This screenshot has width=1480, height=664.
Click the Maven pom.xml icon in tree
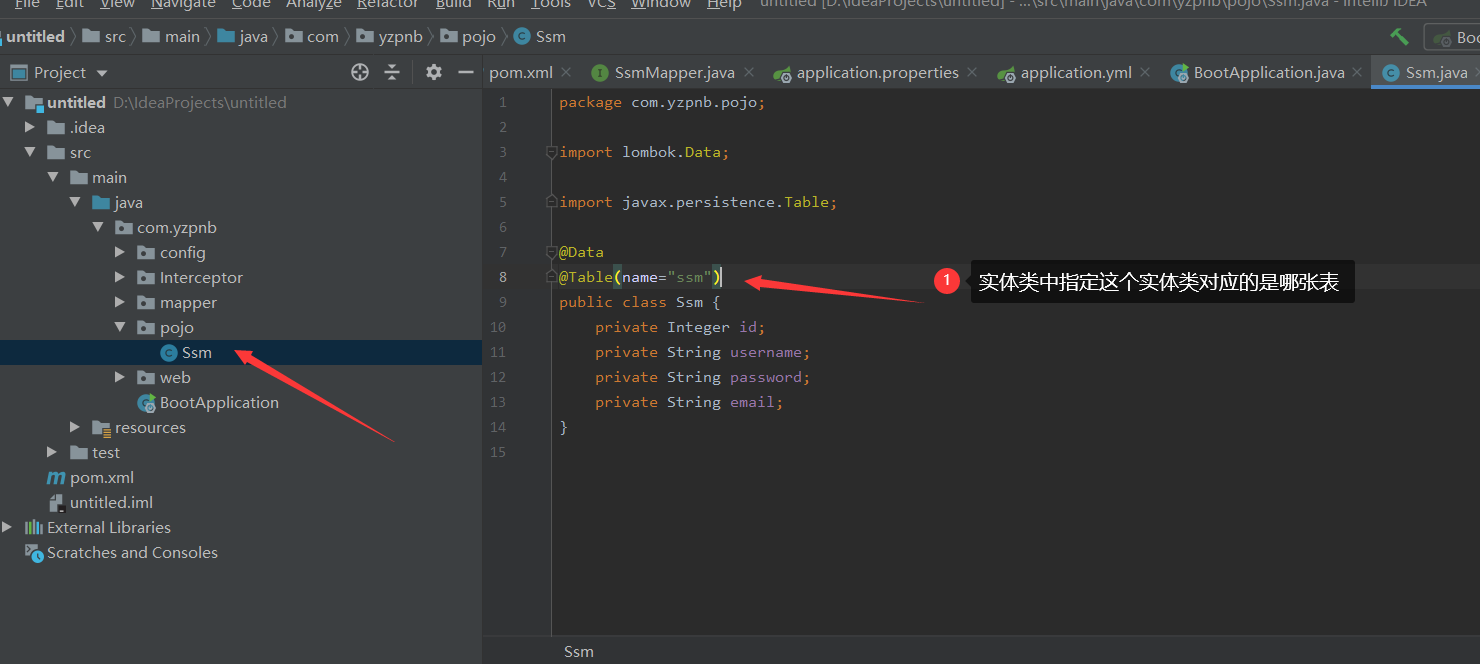click(x=56, y=477)
